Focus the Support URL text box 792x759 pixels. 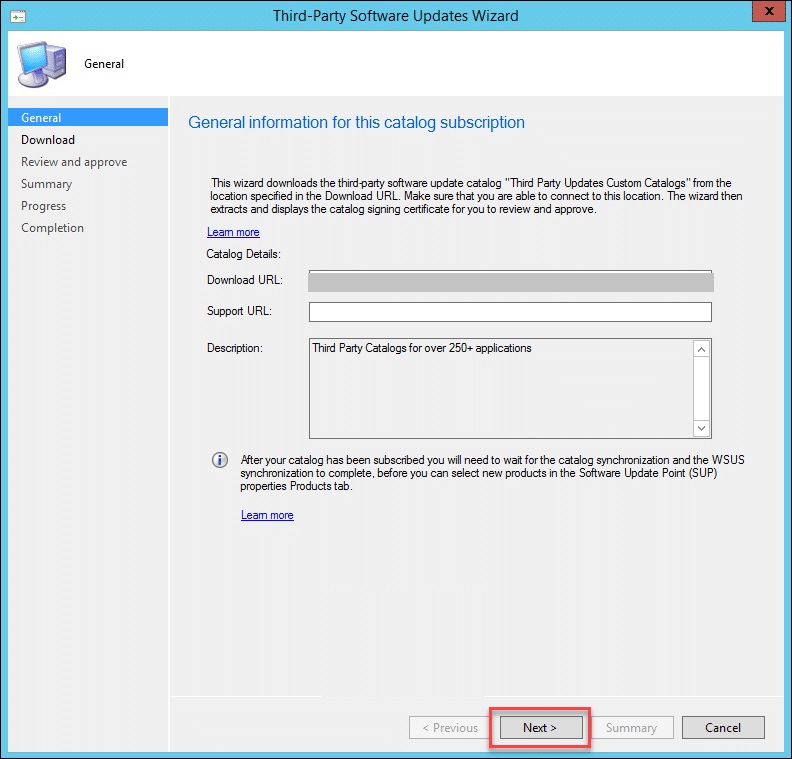point(510,312)
